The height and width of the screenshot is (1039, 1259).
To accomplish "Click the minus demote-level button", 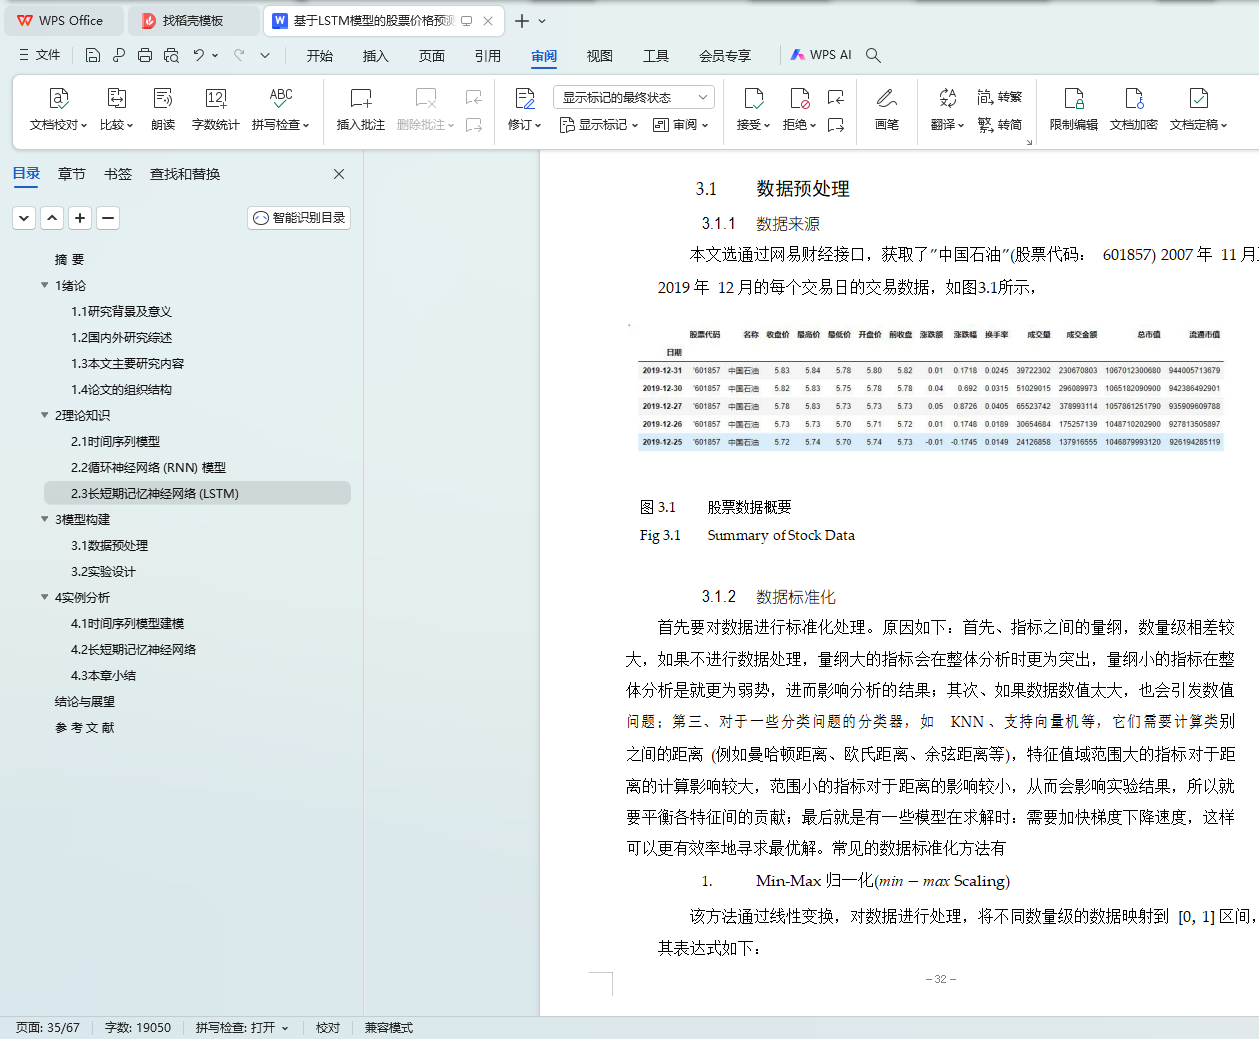I will coord(108,217).
